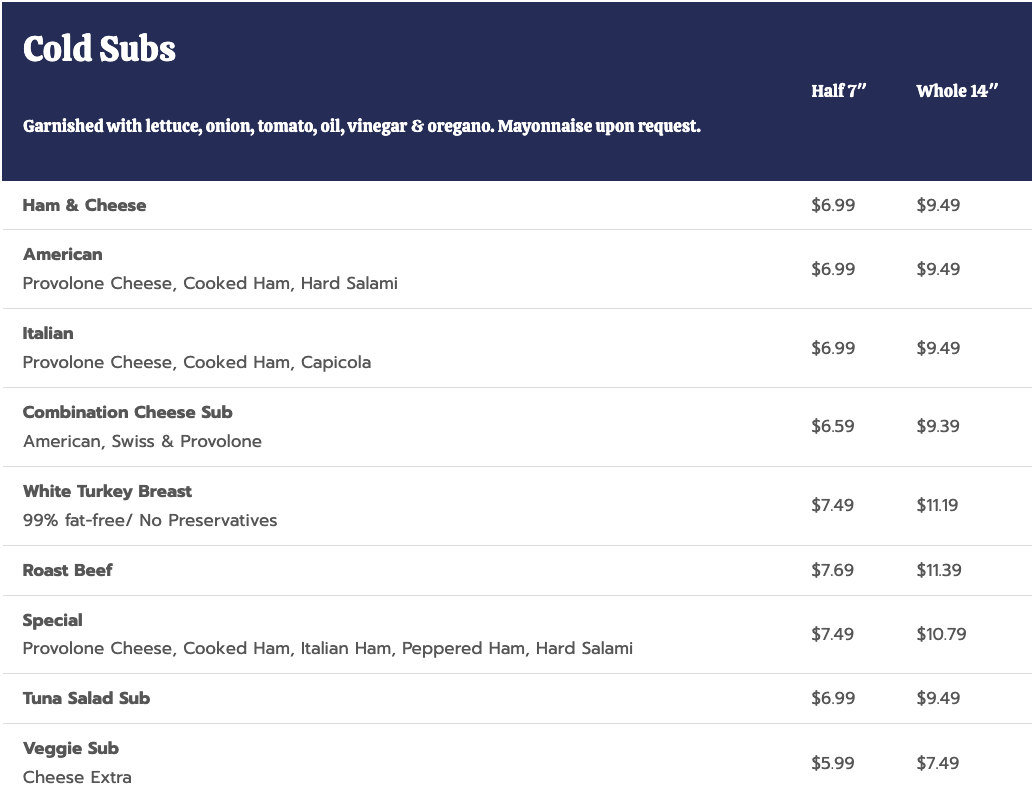
Task: Click the Whole 14" column header
Action: point(957,91)
